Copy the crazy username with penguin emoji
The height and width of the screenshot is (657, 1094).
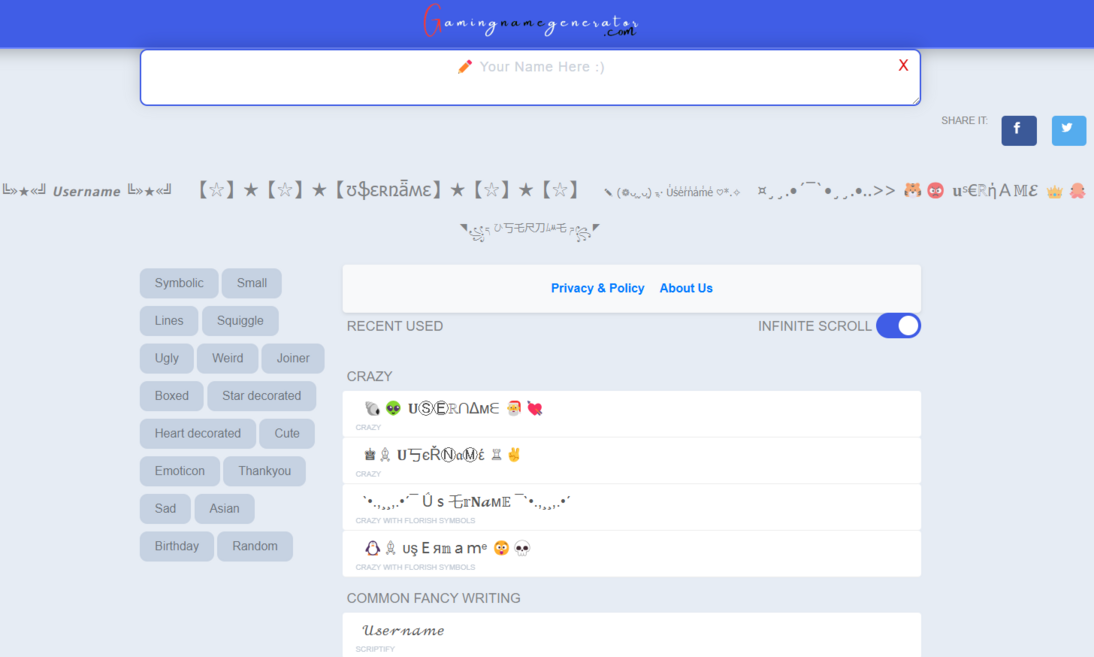[447, 548]
